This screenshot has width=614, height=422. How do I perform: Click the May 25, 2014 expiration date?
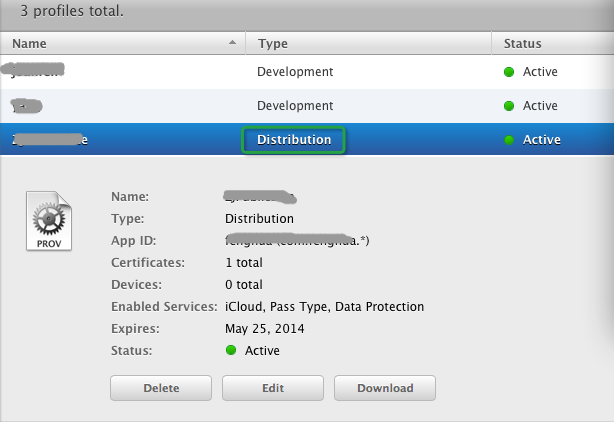click(x=265, y=328)
